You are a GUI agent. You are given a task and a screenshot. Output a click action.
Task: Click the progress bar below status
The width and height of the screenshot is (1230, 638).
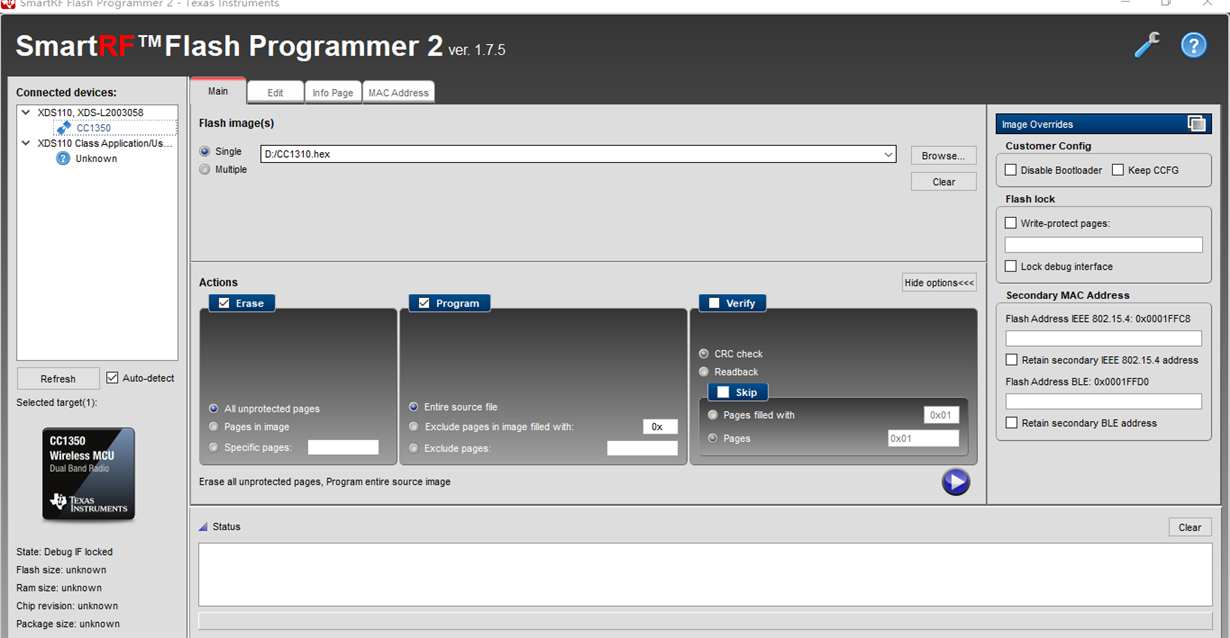(705, 621)
